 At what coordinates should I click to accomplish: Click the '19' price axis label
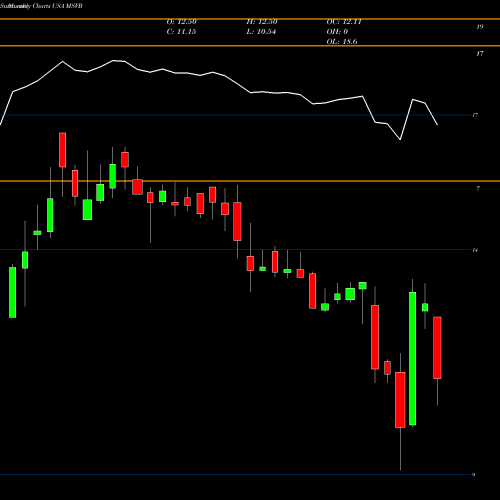pyautogui.click(x=480, y=27)
